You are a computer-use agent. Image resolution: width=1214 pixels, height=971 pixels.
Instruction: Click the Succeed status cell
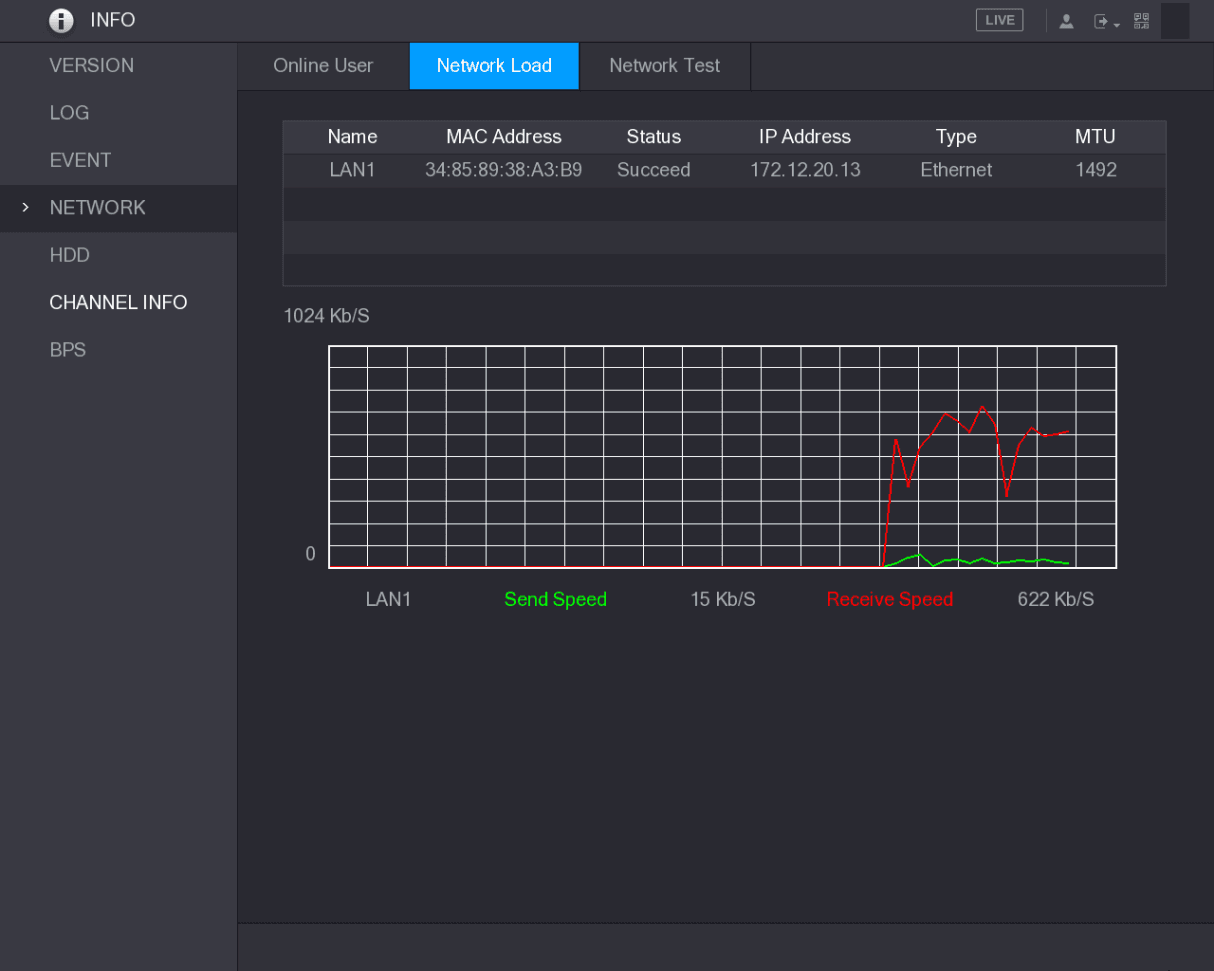coord(654,170)
